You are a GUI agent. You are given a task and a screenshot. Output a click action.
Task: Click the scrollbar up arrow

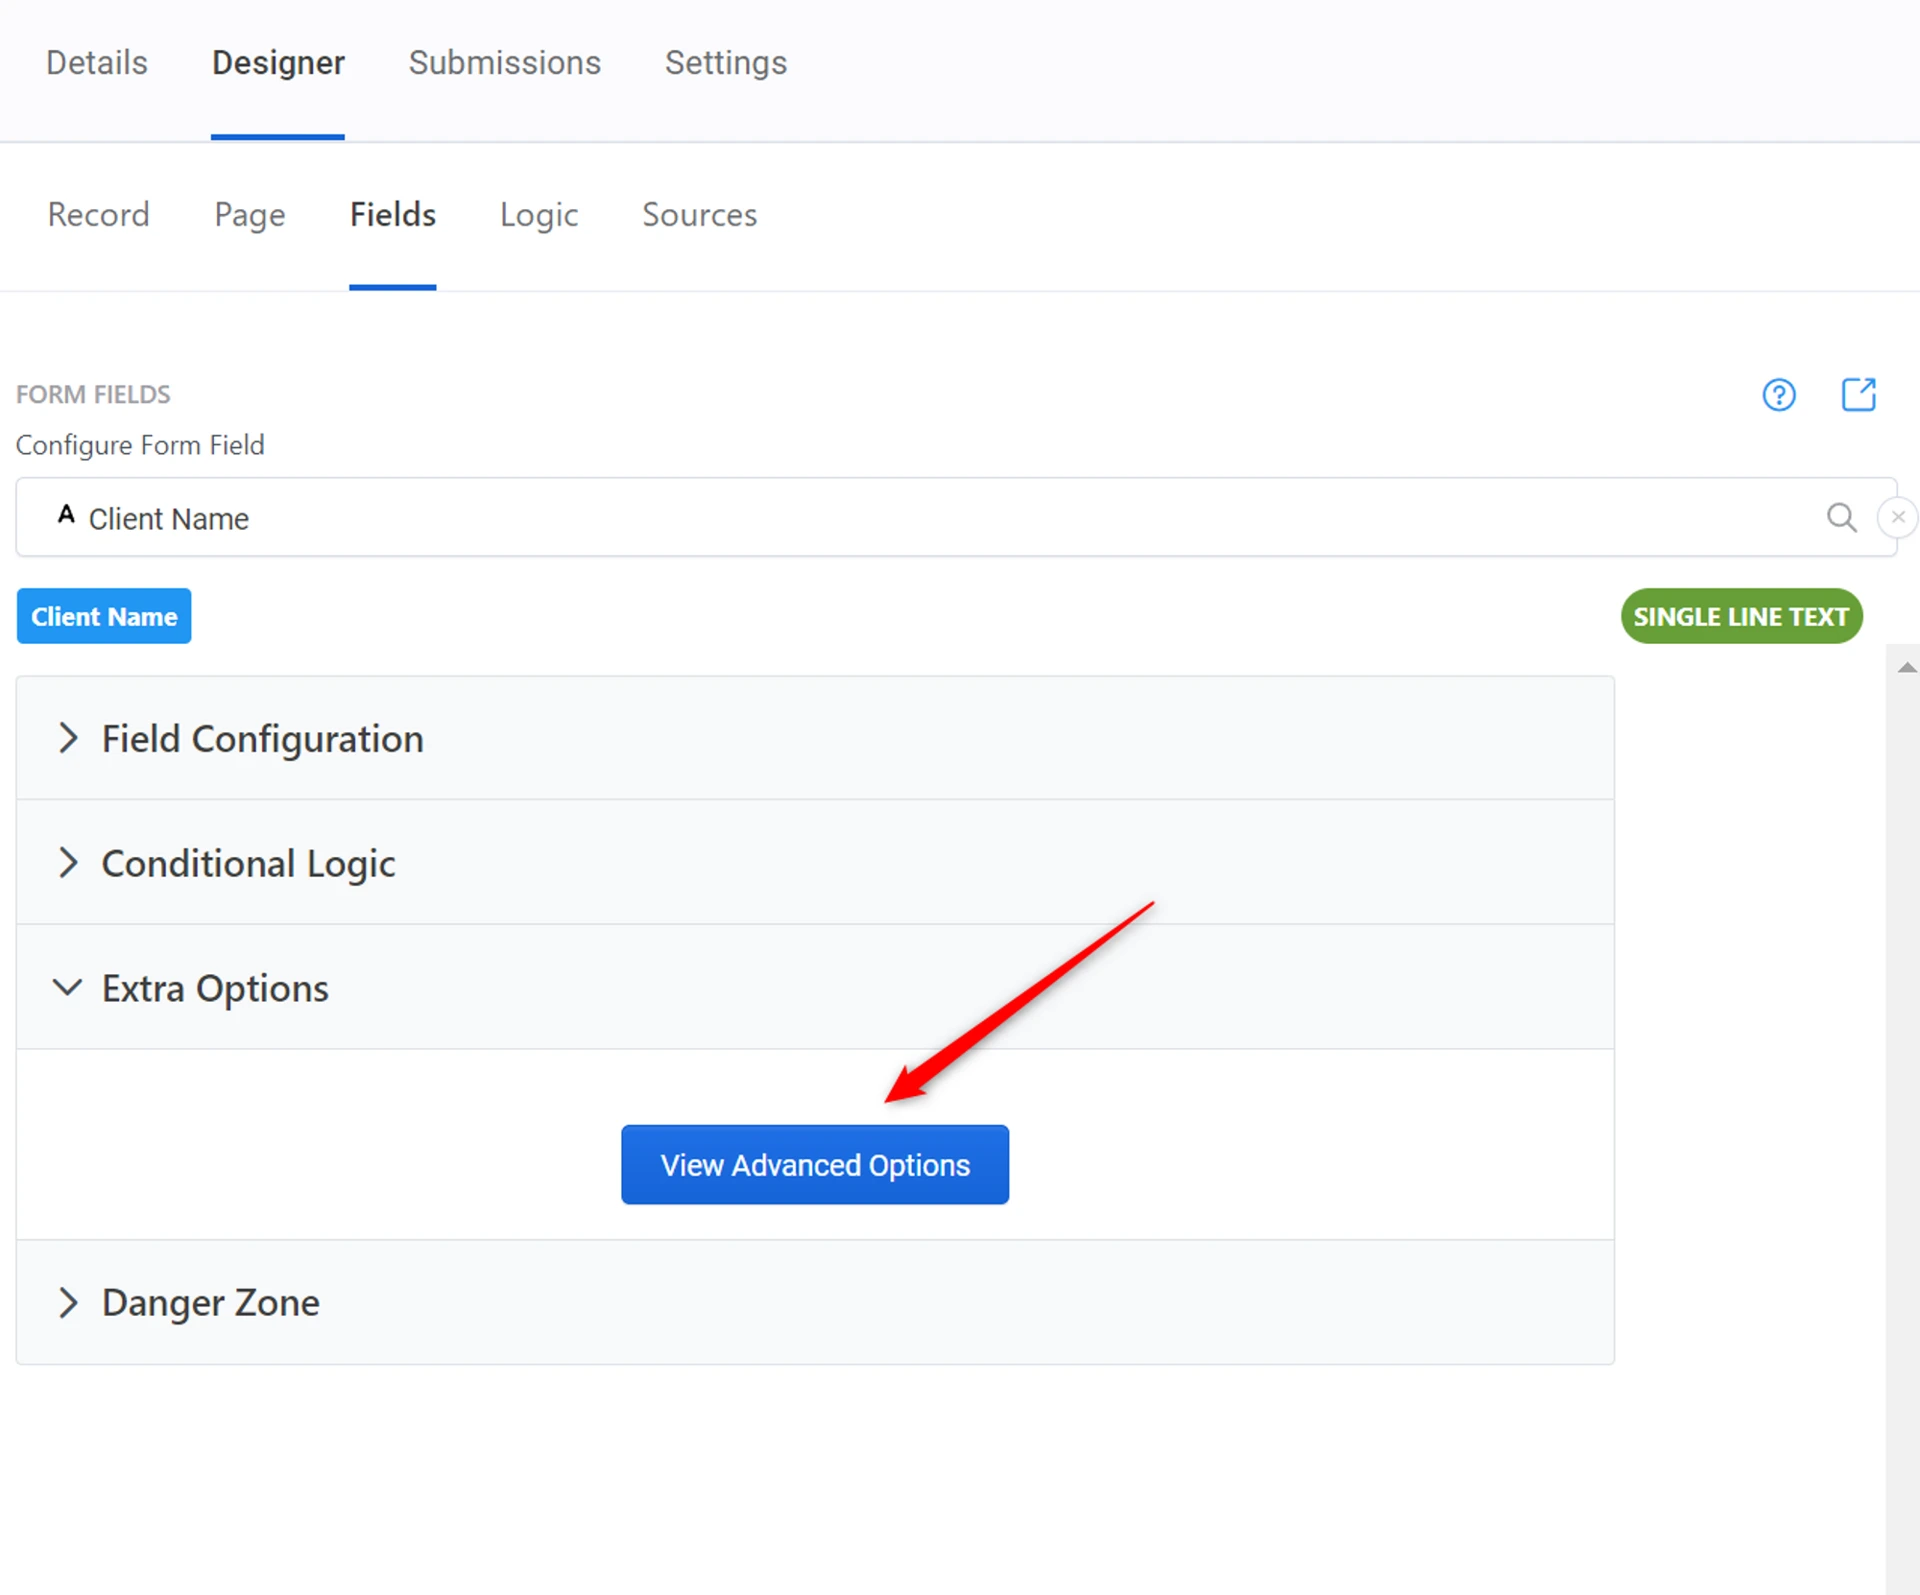[1906, 667]
